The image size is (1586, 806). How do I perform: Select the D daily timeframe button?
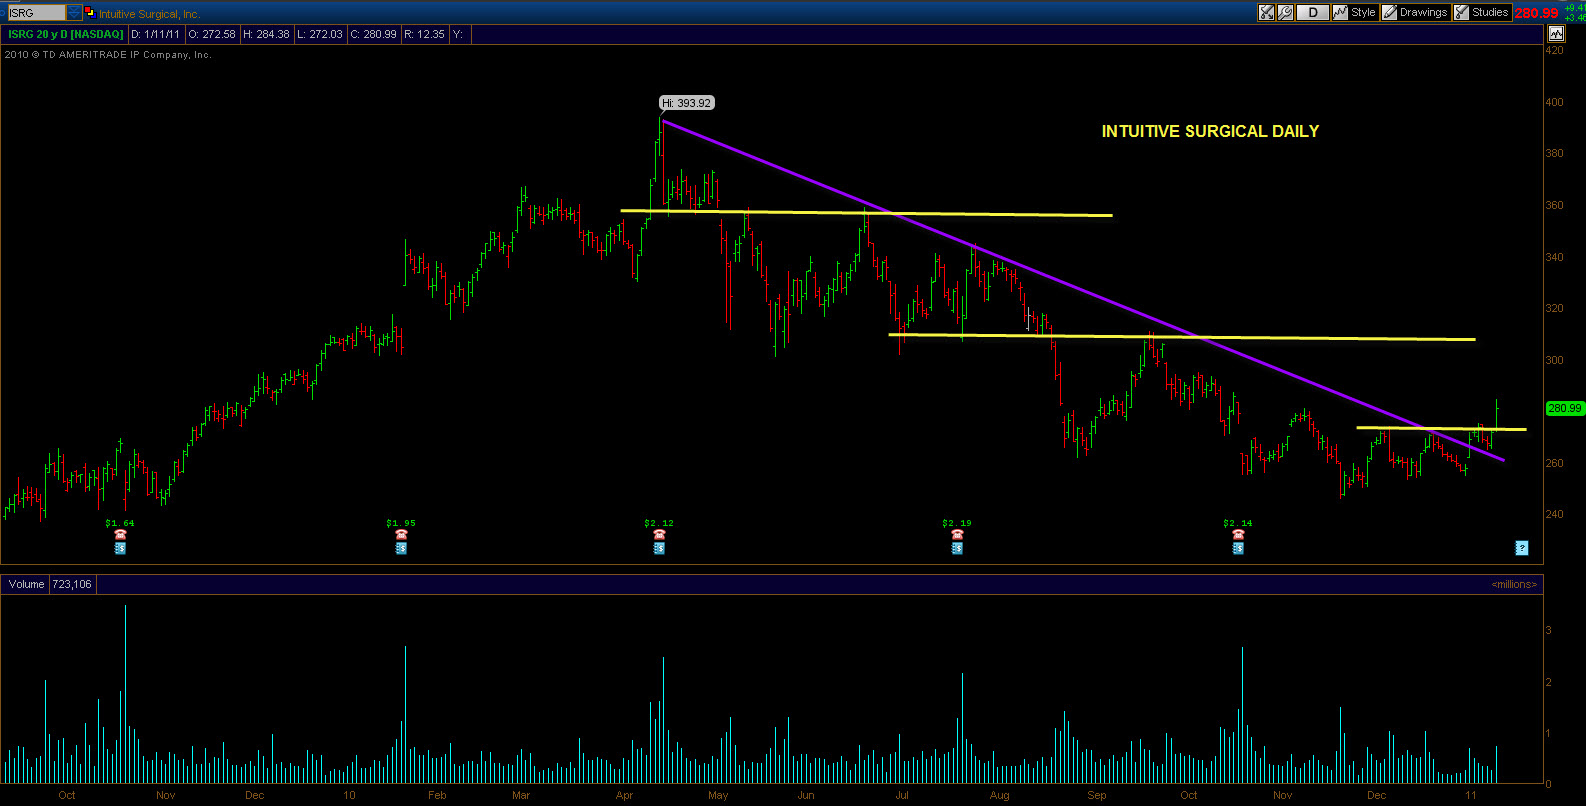[1313, 13]
